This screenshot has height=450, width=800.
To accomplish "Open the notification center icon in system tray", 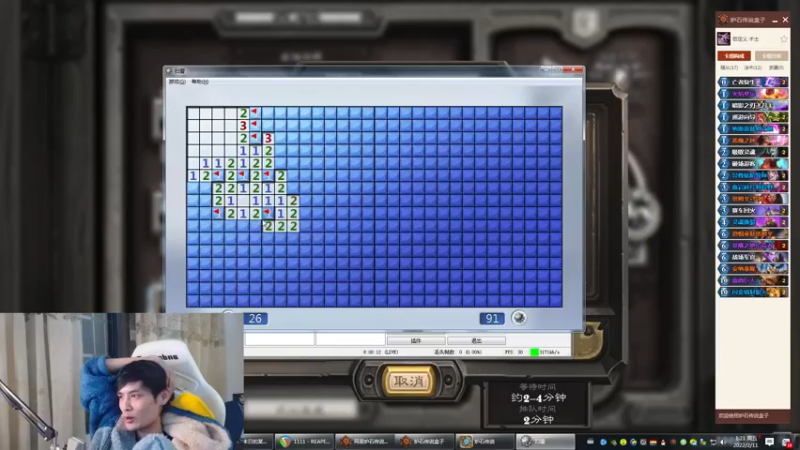I will click(769, 441).
